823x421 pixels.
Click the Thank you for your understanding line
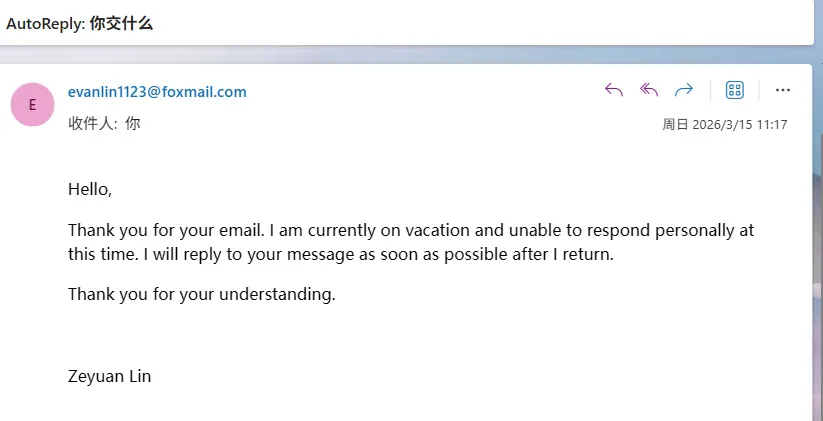pyautogui.click(x=202, y=294)
